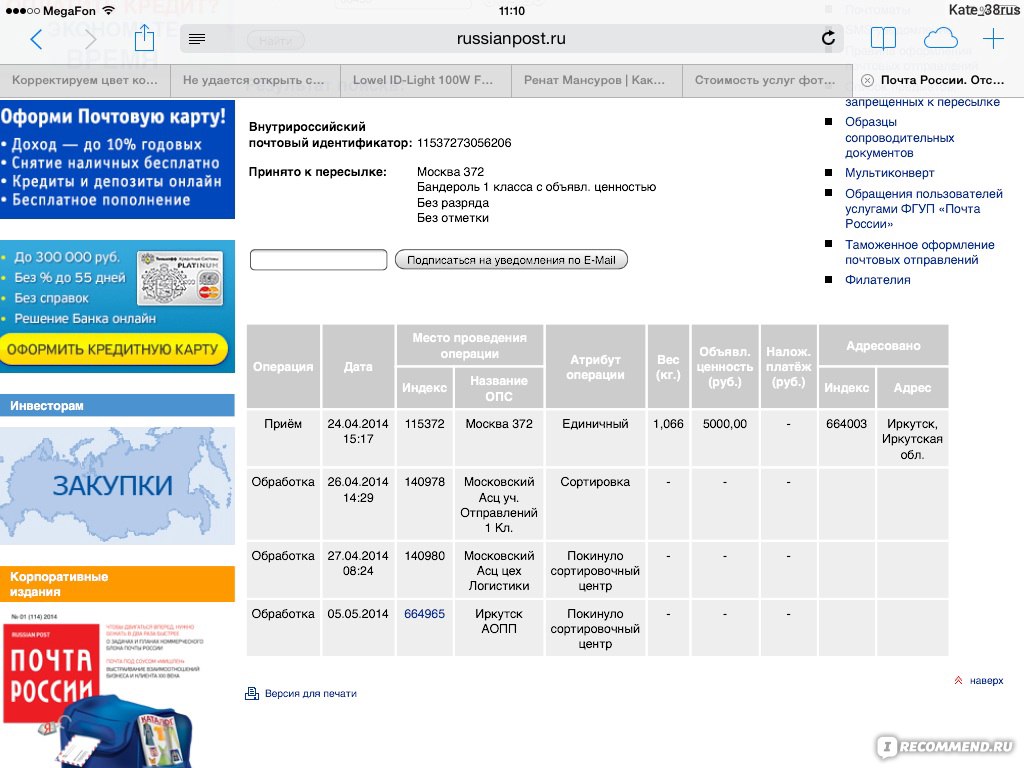
Task: Open the index 664965 link
Action: click(x=424, y=614)
